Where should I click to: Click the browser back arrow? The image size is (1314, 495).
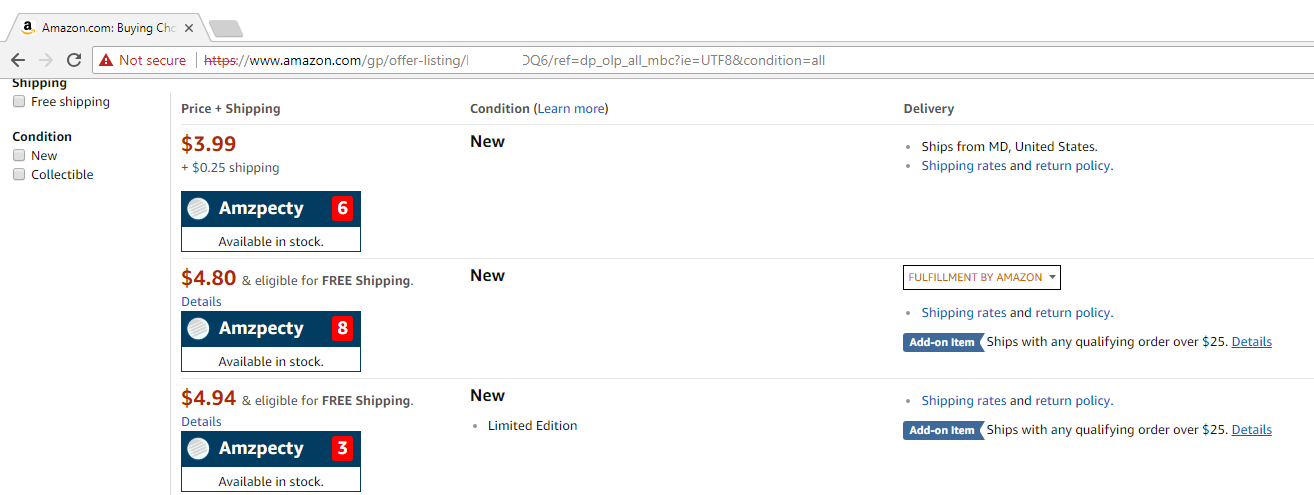tap(18, 60)
